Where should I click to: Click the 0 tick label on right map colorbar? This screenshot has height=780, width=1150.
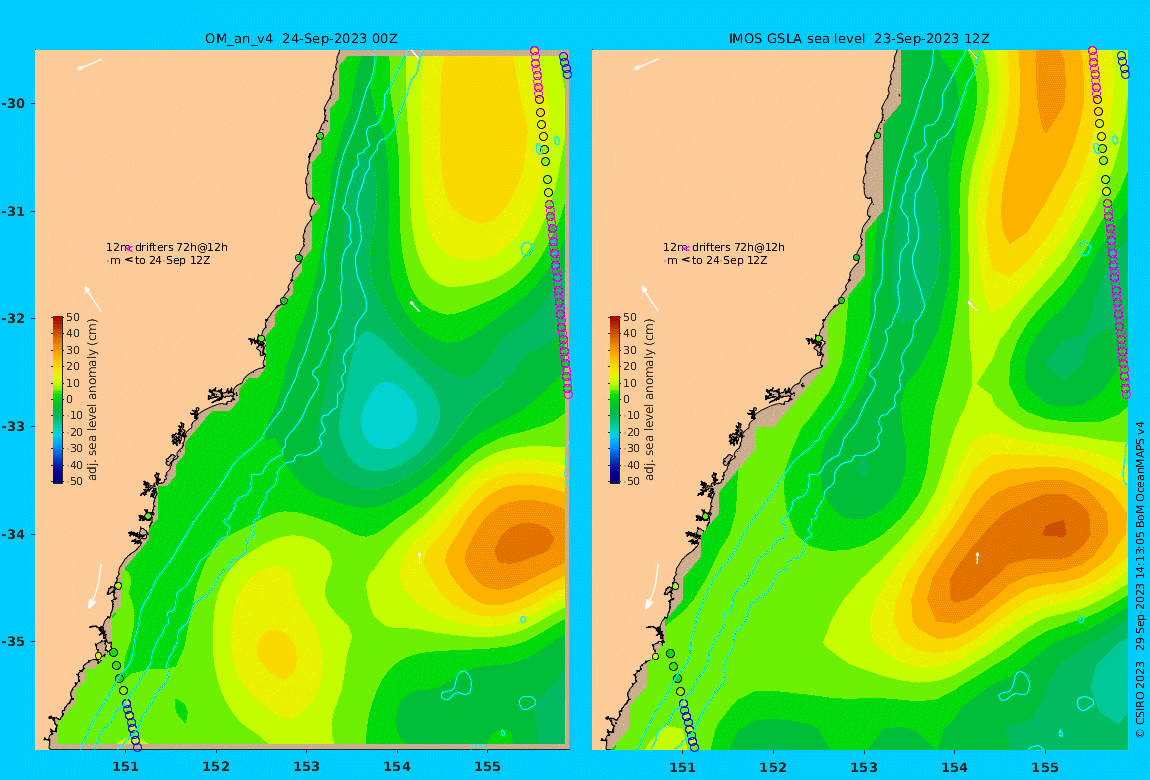click(x=627, y=400)
